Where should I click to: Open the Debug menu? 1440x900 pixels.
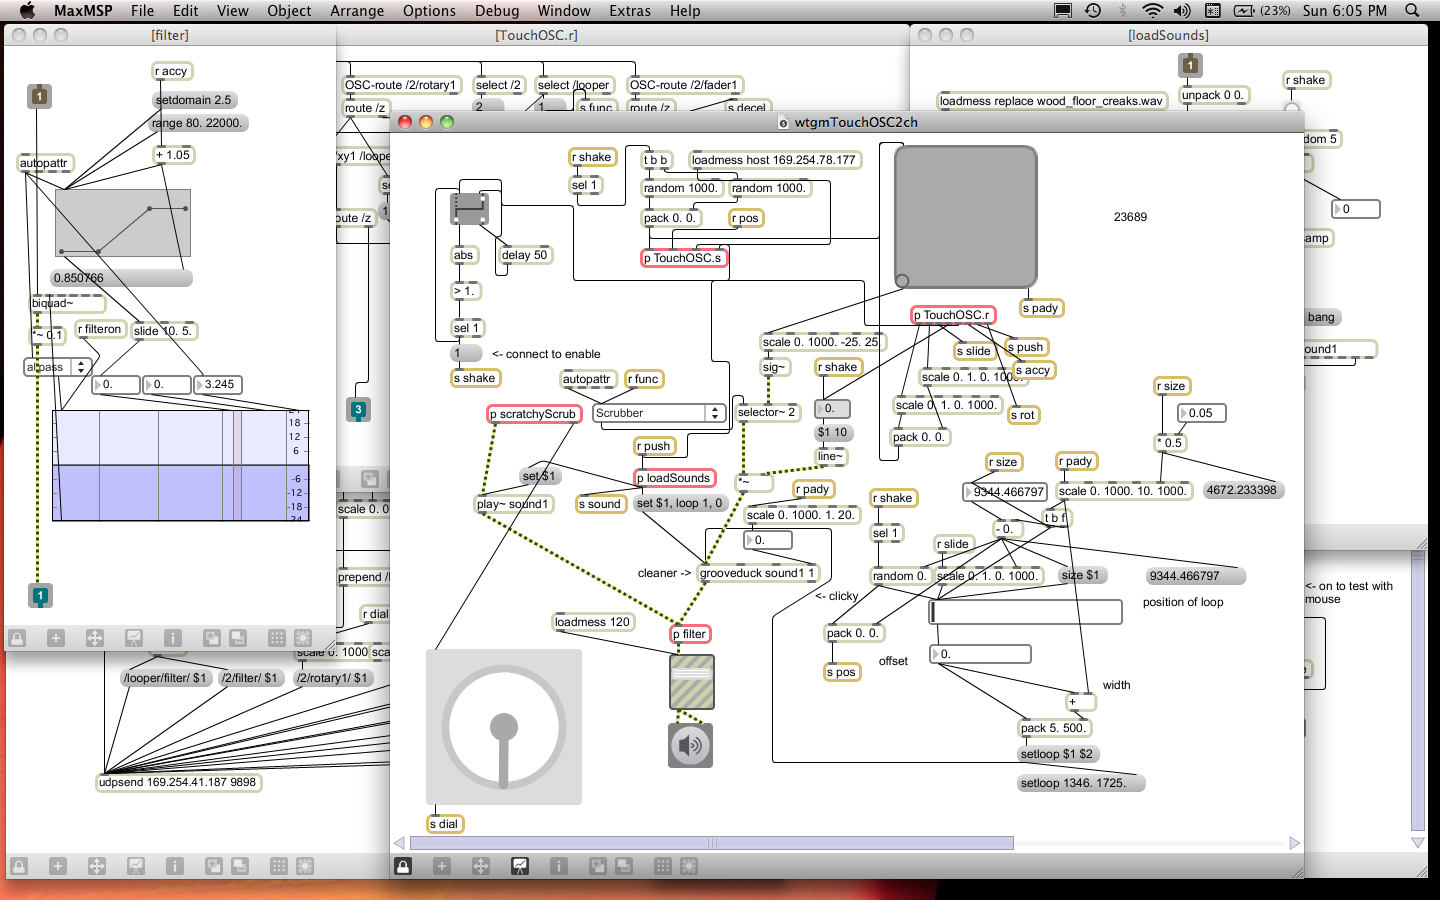[497, 10]
